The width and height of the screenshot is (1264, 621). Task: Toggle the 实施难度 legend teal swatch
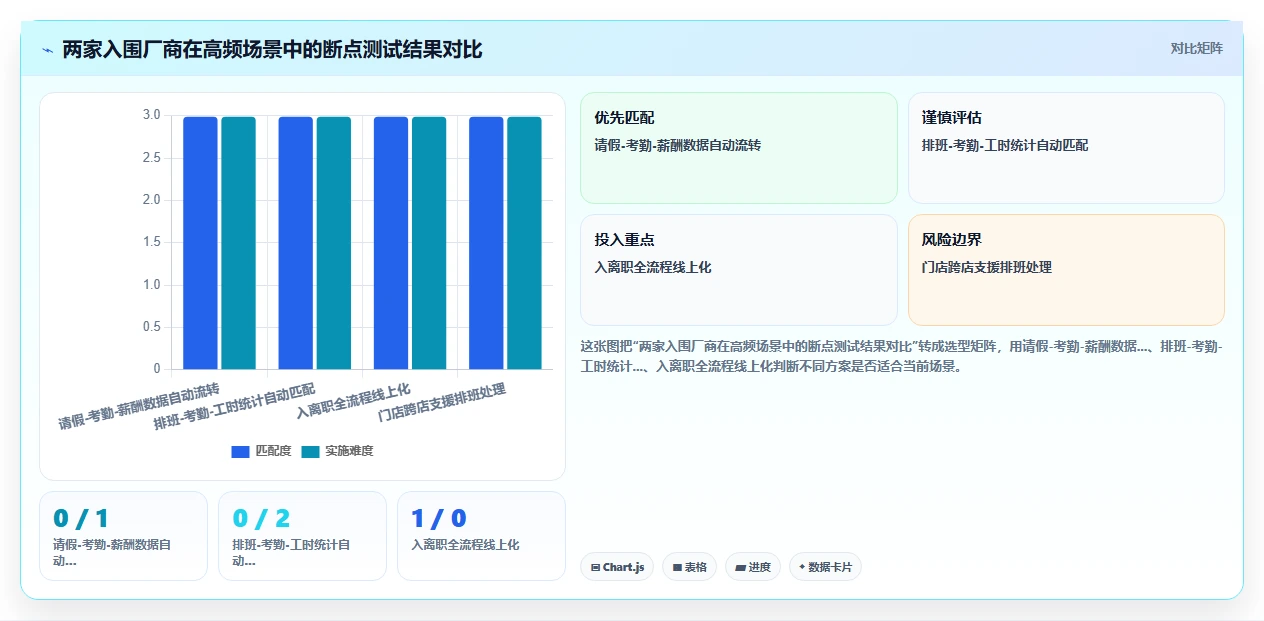pos(311,452)
